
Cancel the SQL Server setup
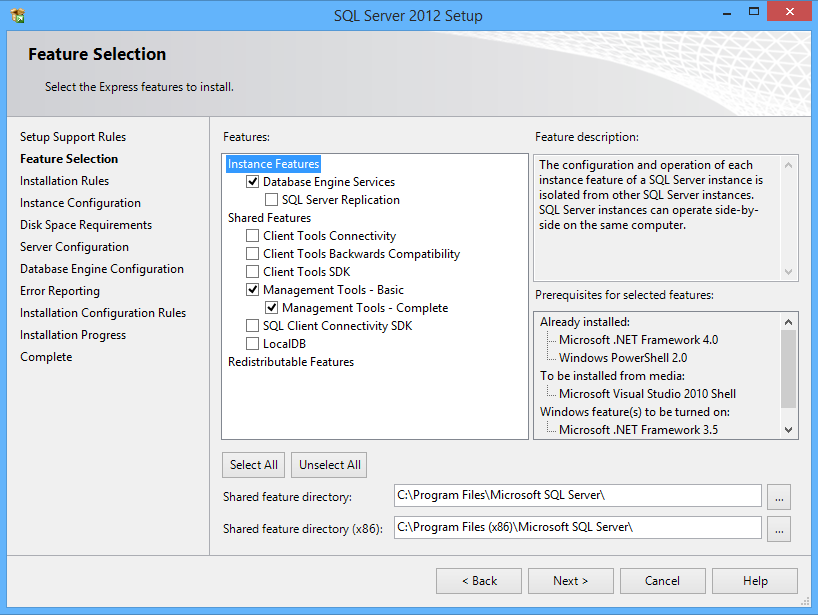pos(663,581)
